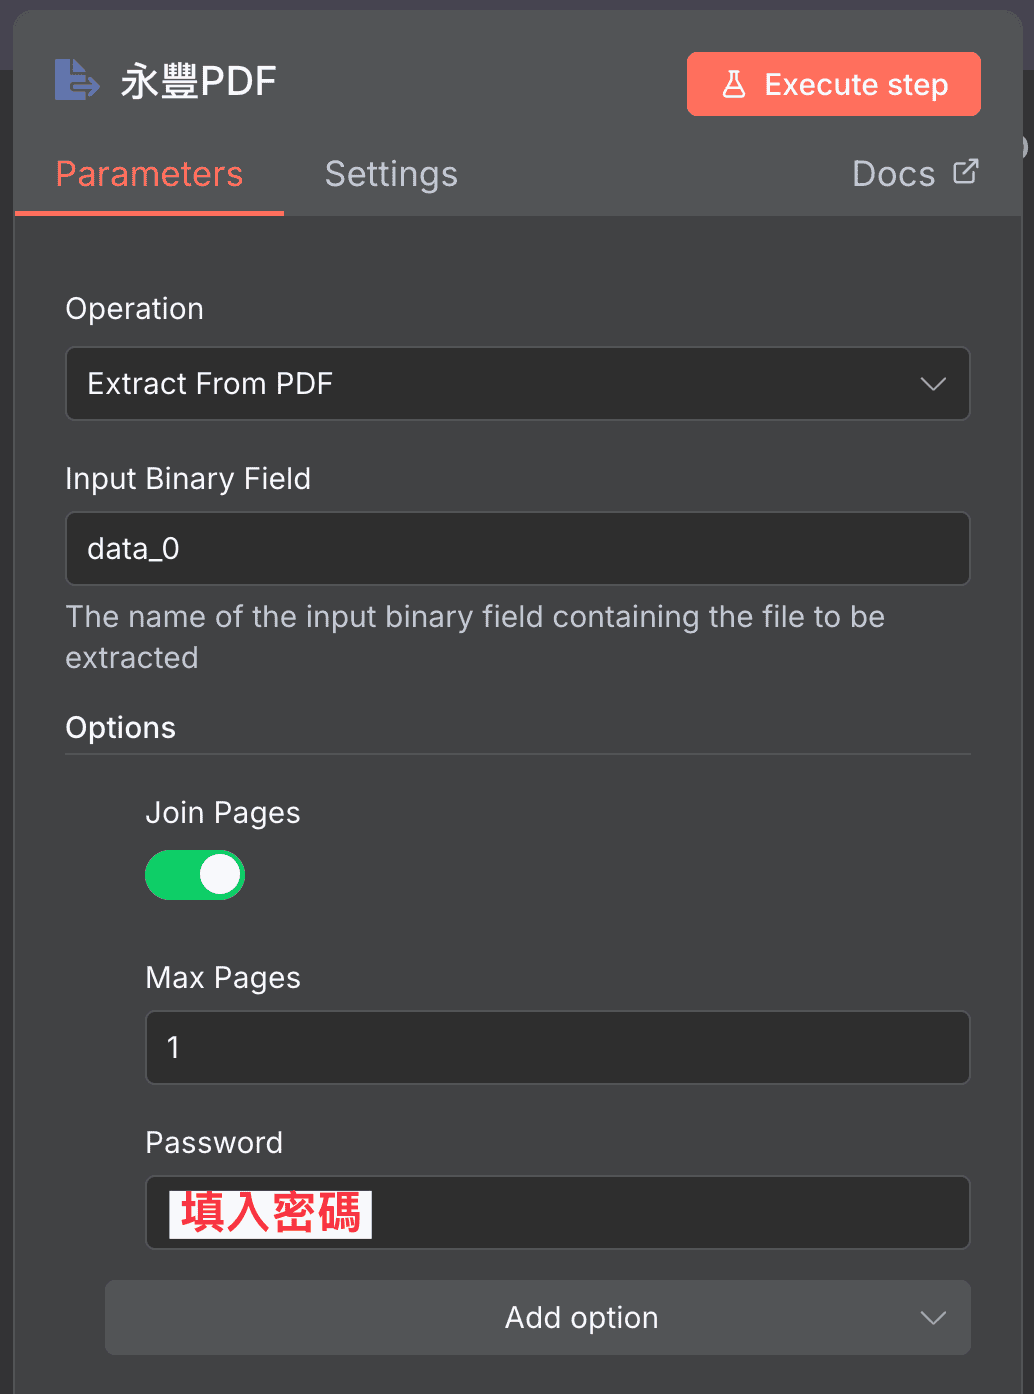Select the Parameters tab

pyautogui.click(x=149, y=173)
